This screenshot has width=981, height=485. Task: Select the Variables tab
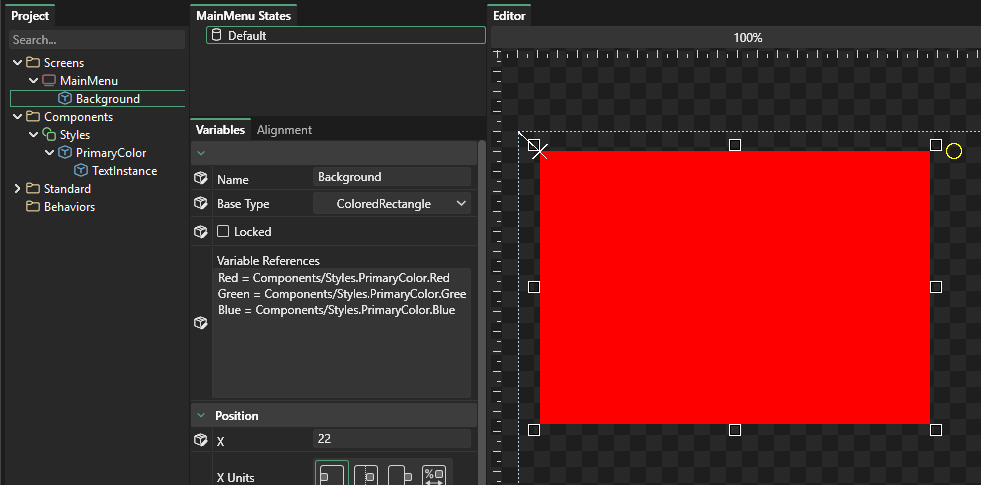220,130
